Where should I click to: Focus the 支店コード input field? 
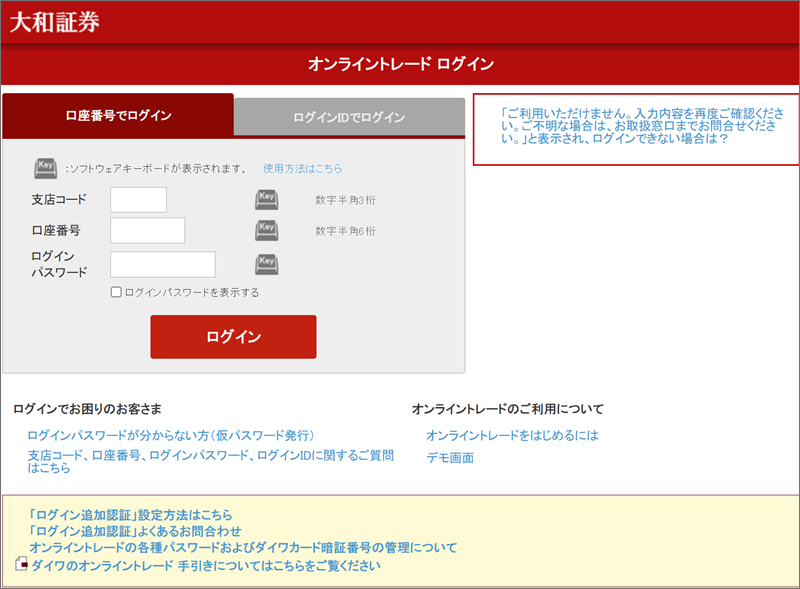point(138,200)
